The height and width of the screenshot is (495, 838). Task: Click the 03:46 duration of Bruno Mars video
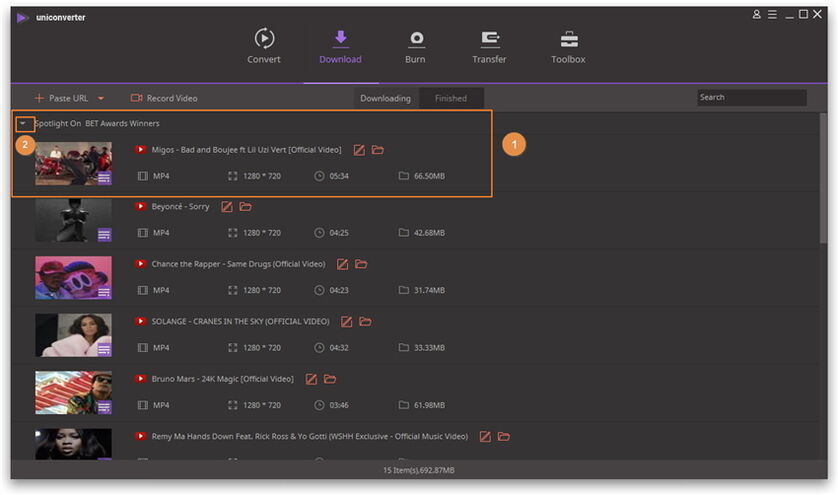pos(339,405)
